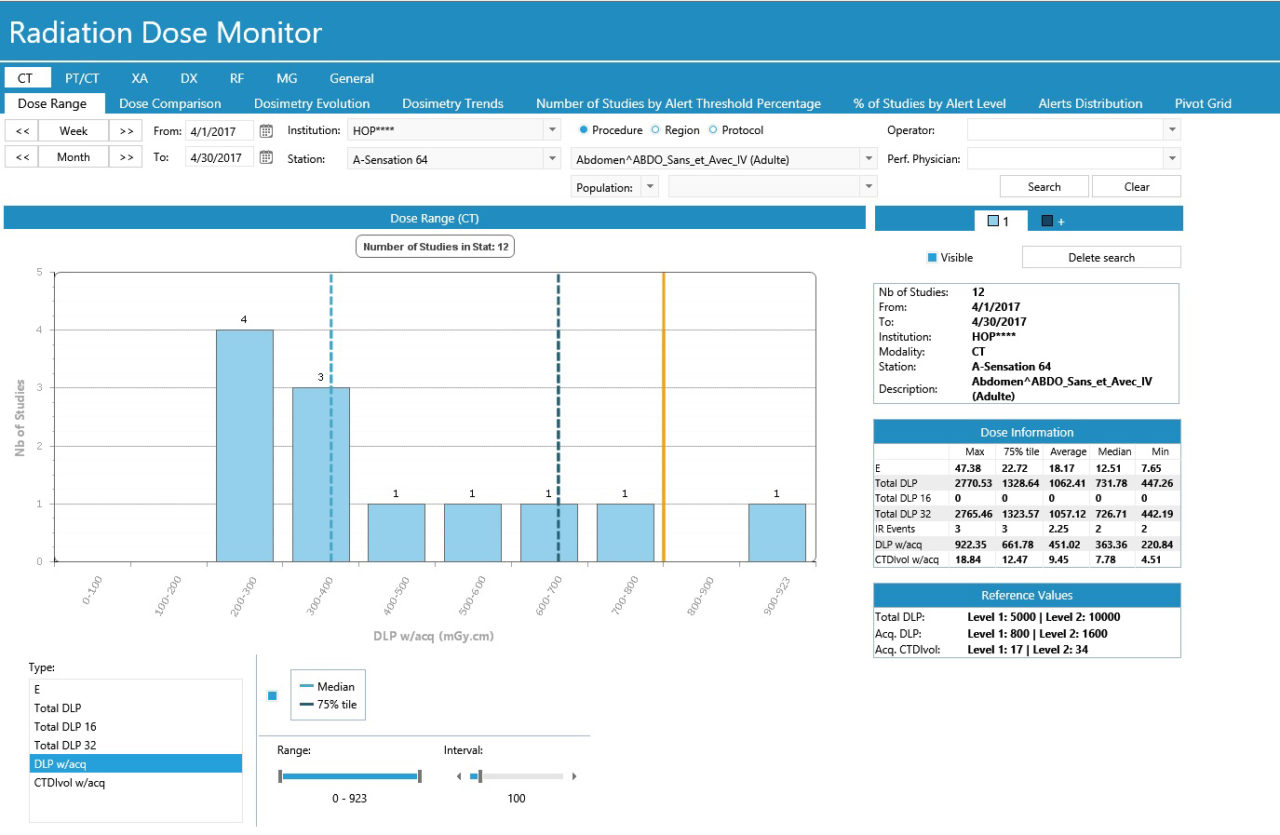
Task: Go to previous week using back arrows
Action: (x=22, y=131)
